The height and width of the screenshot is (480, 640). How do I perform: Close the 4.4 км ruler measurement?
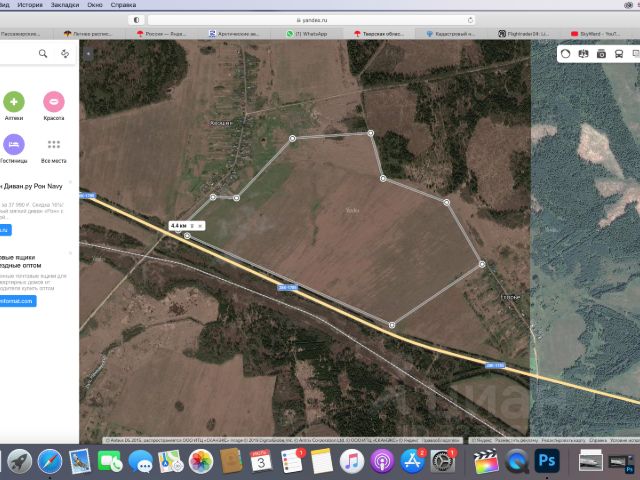(200, 226)
